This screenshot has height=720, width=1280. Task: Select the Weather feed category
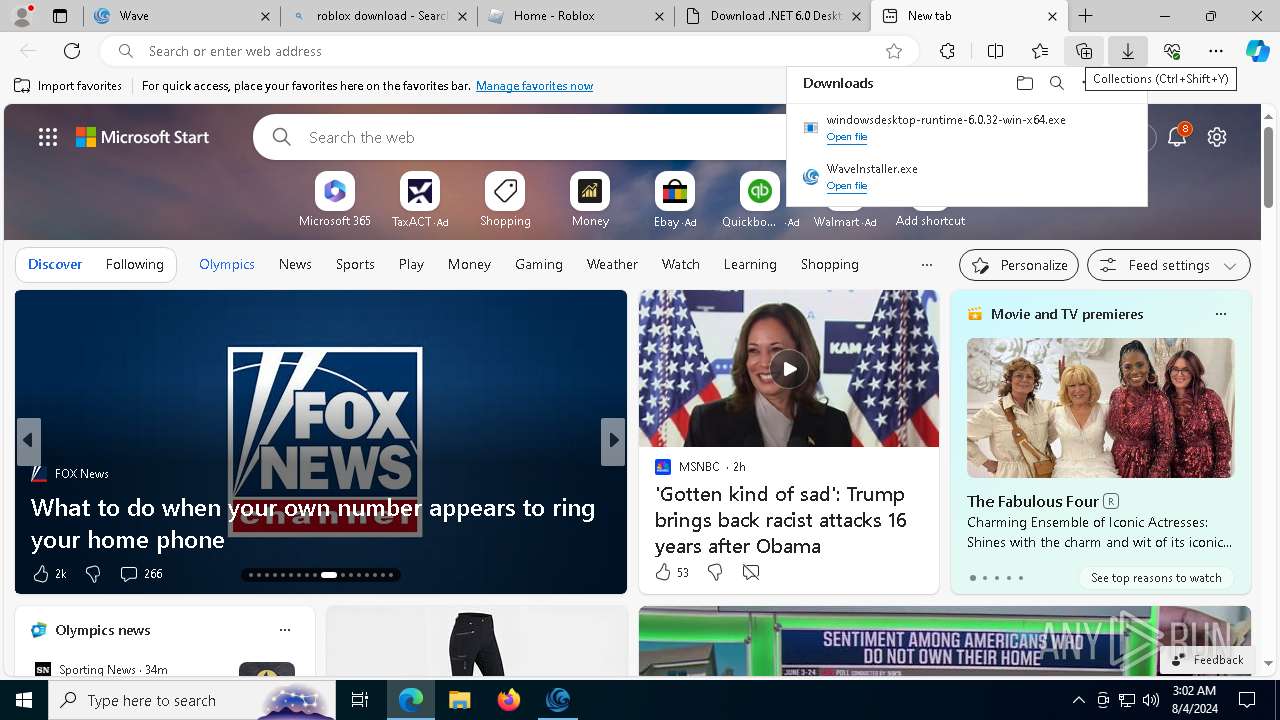(x=612, y=264)
